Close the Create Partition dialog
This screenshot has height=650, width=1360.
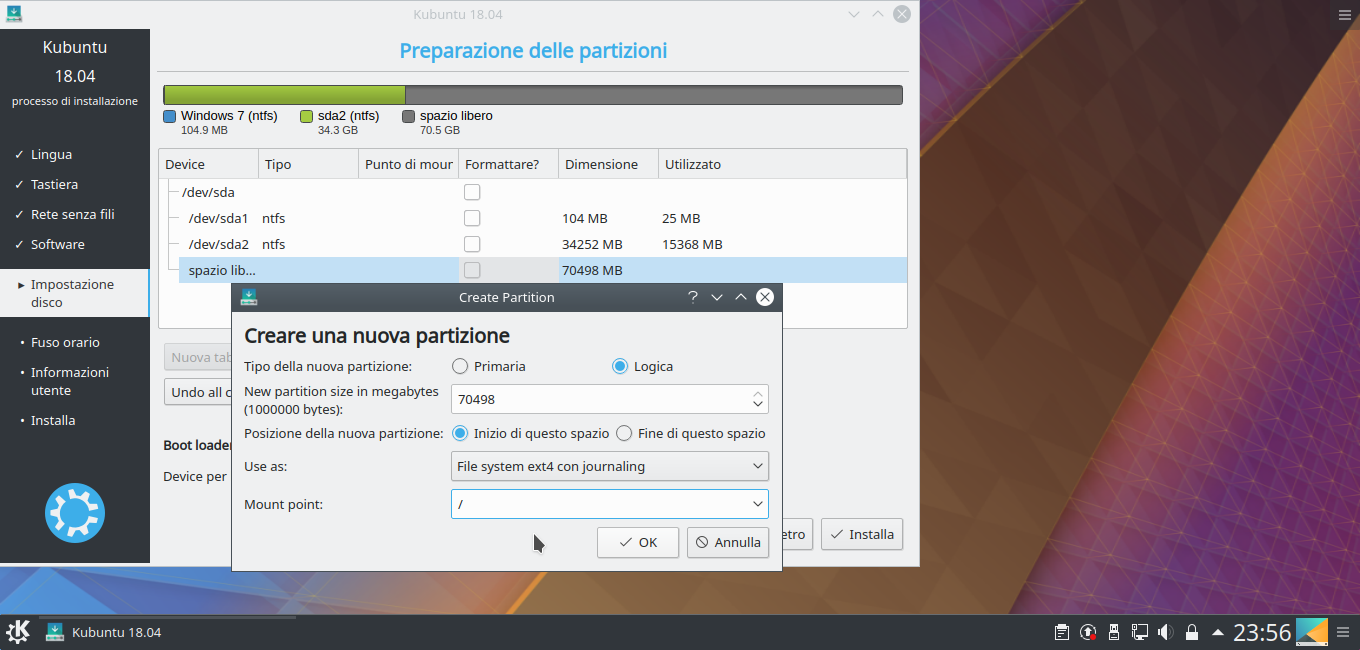pyautogui.click(x=765, y=297)
